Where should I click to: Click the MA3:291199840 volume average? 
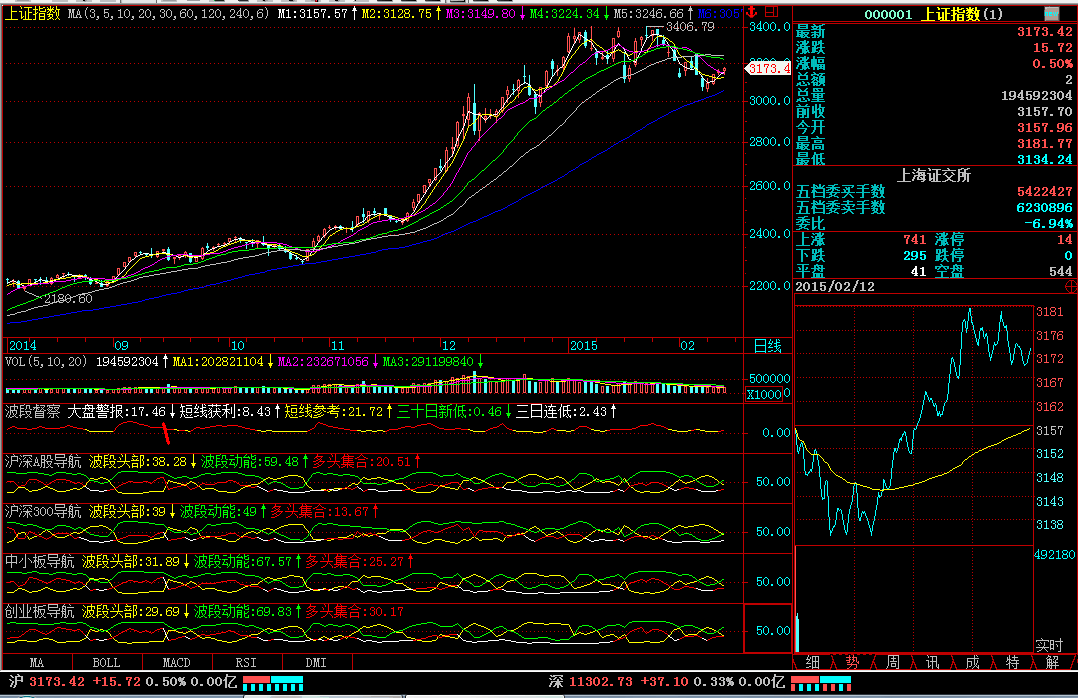pos(428,362)
